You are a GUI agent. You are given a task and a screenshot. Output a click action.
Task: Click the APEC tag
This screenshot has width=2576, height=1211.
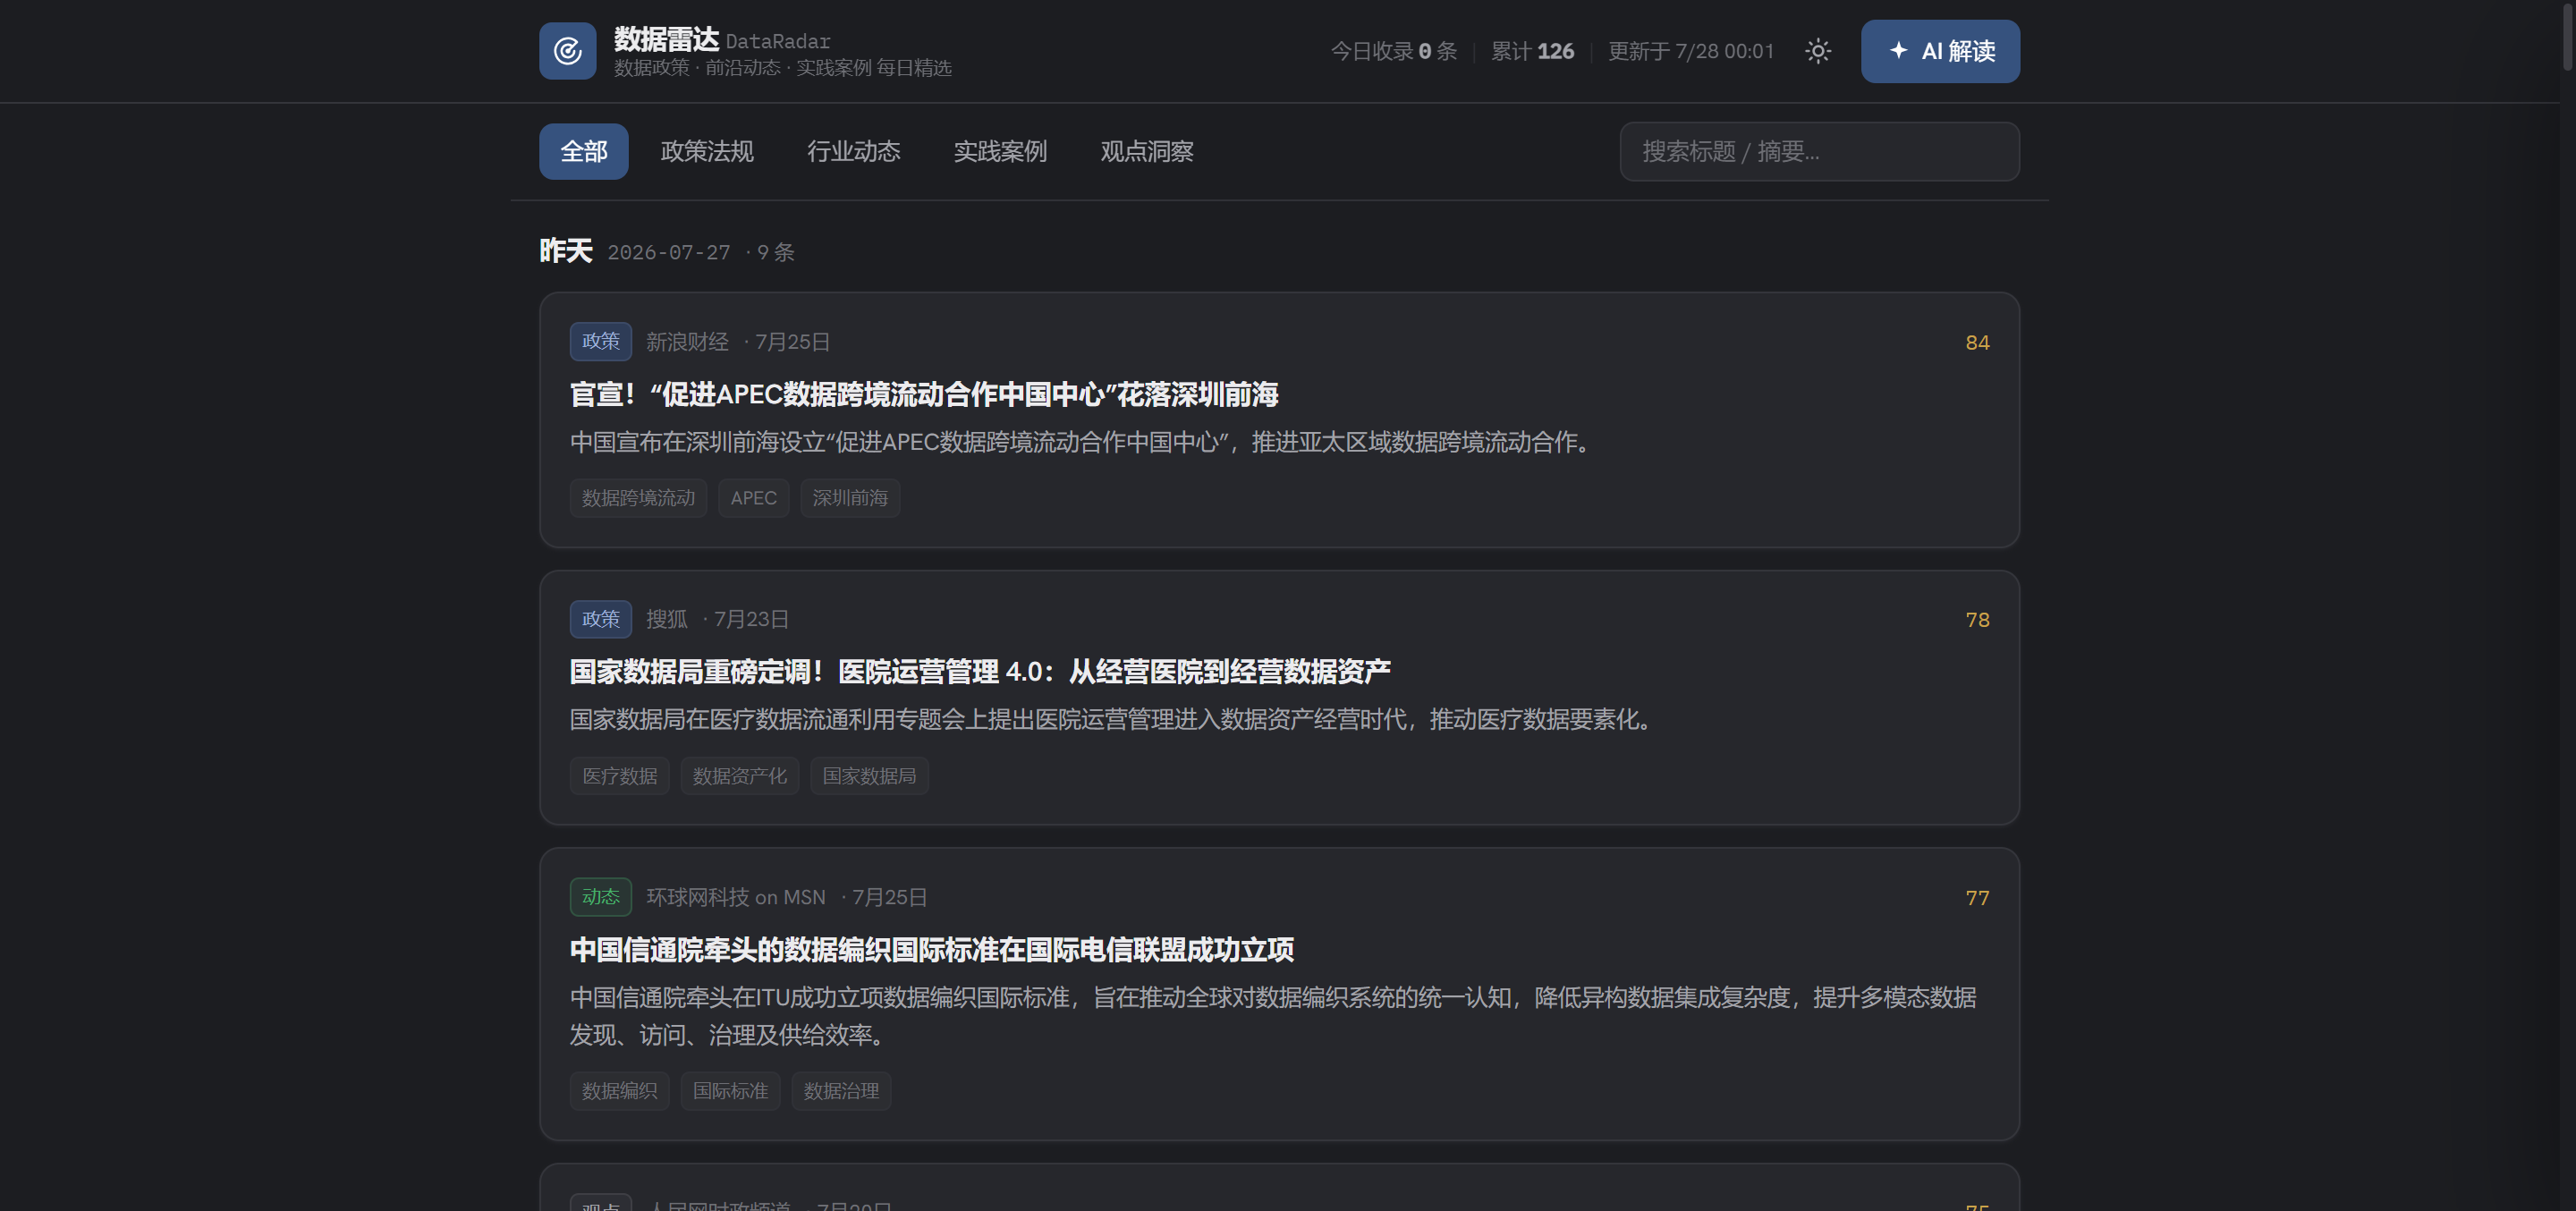[753, 498]
